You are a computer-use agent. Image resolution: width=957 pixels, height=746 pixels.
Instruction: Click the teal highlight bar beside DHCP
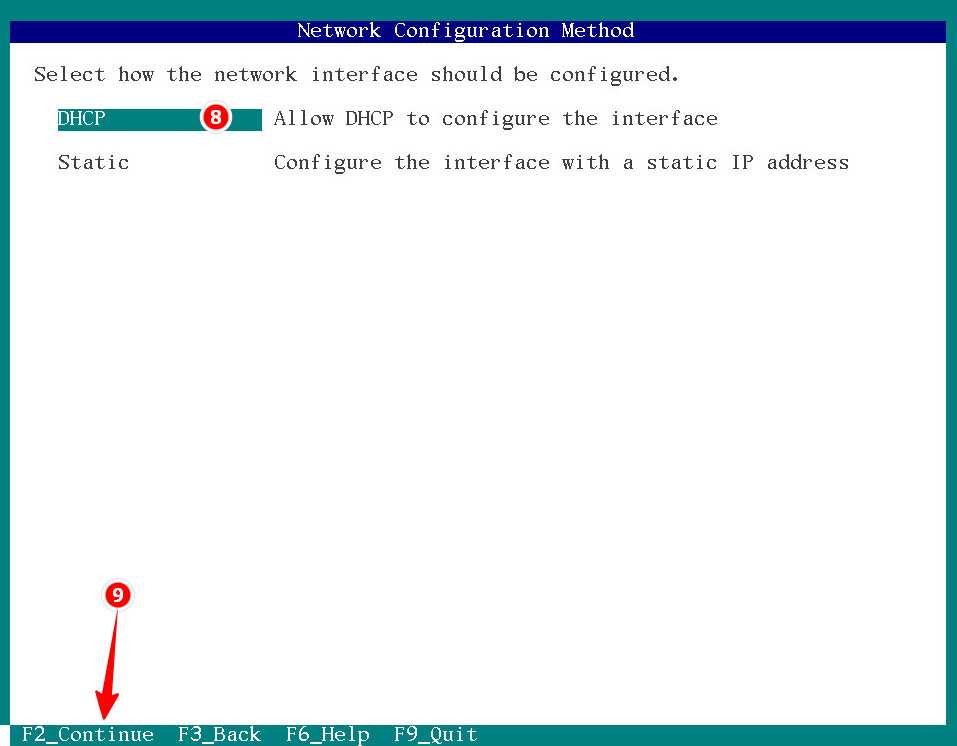pyautogui.click(x=159, y=119)
